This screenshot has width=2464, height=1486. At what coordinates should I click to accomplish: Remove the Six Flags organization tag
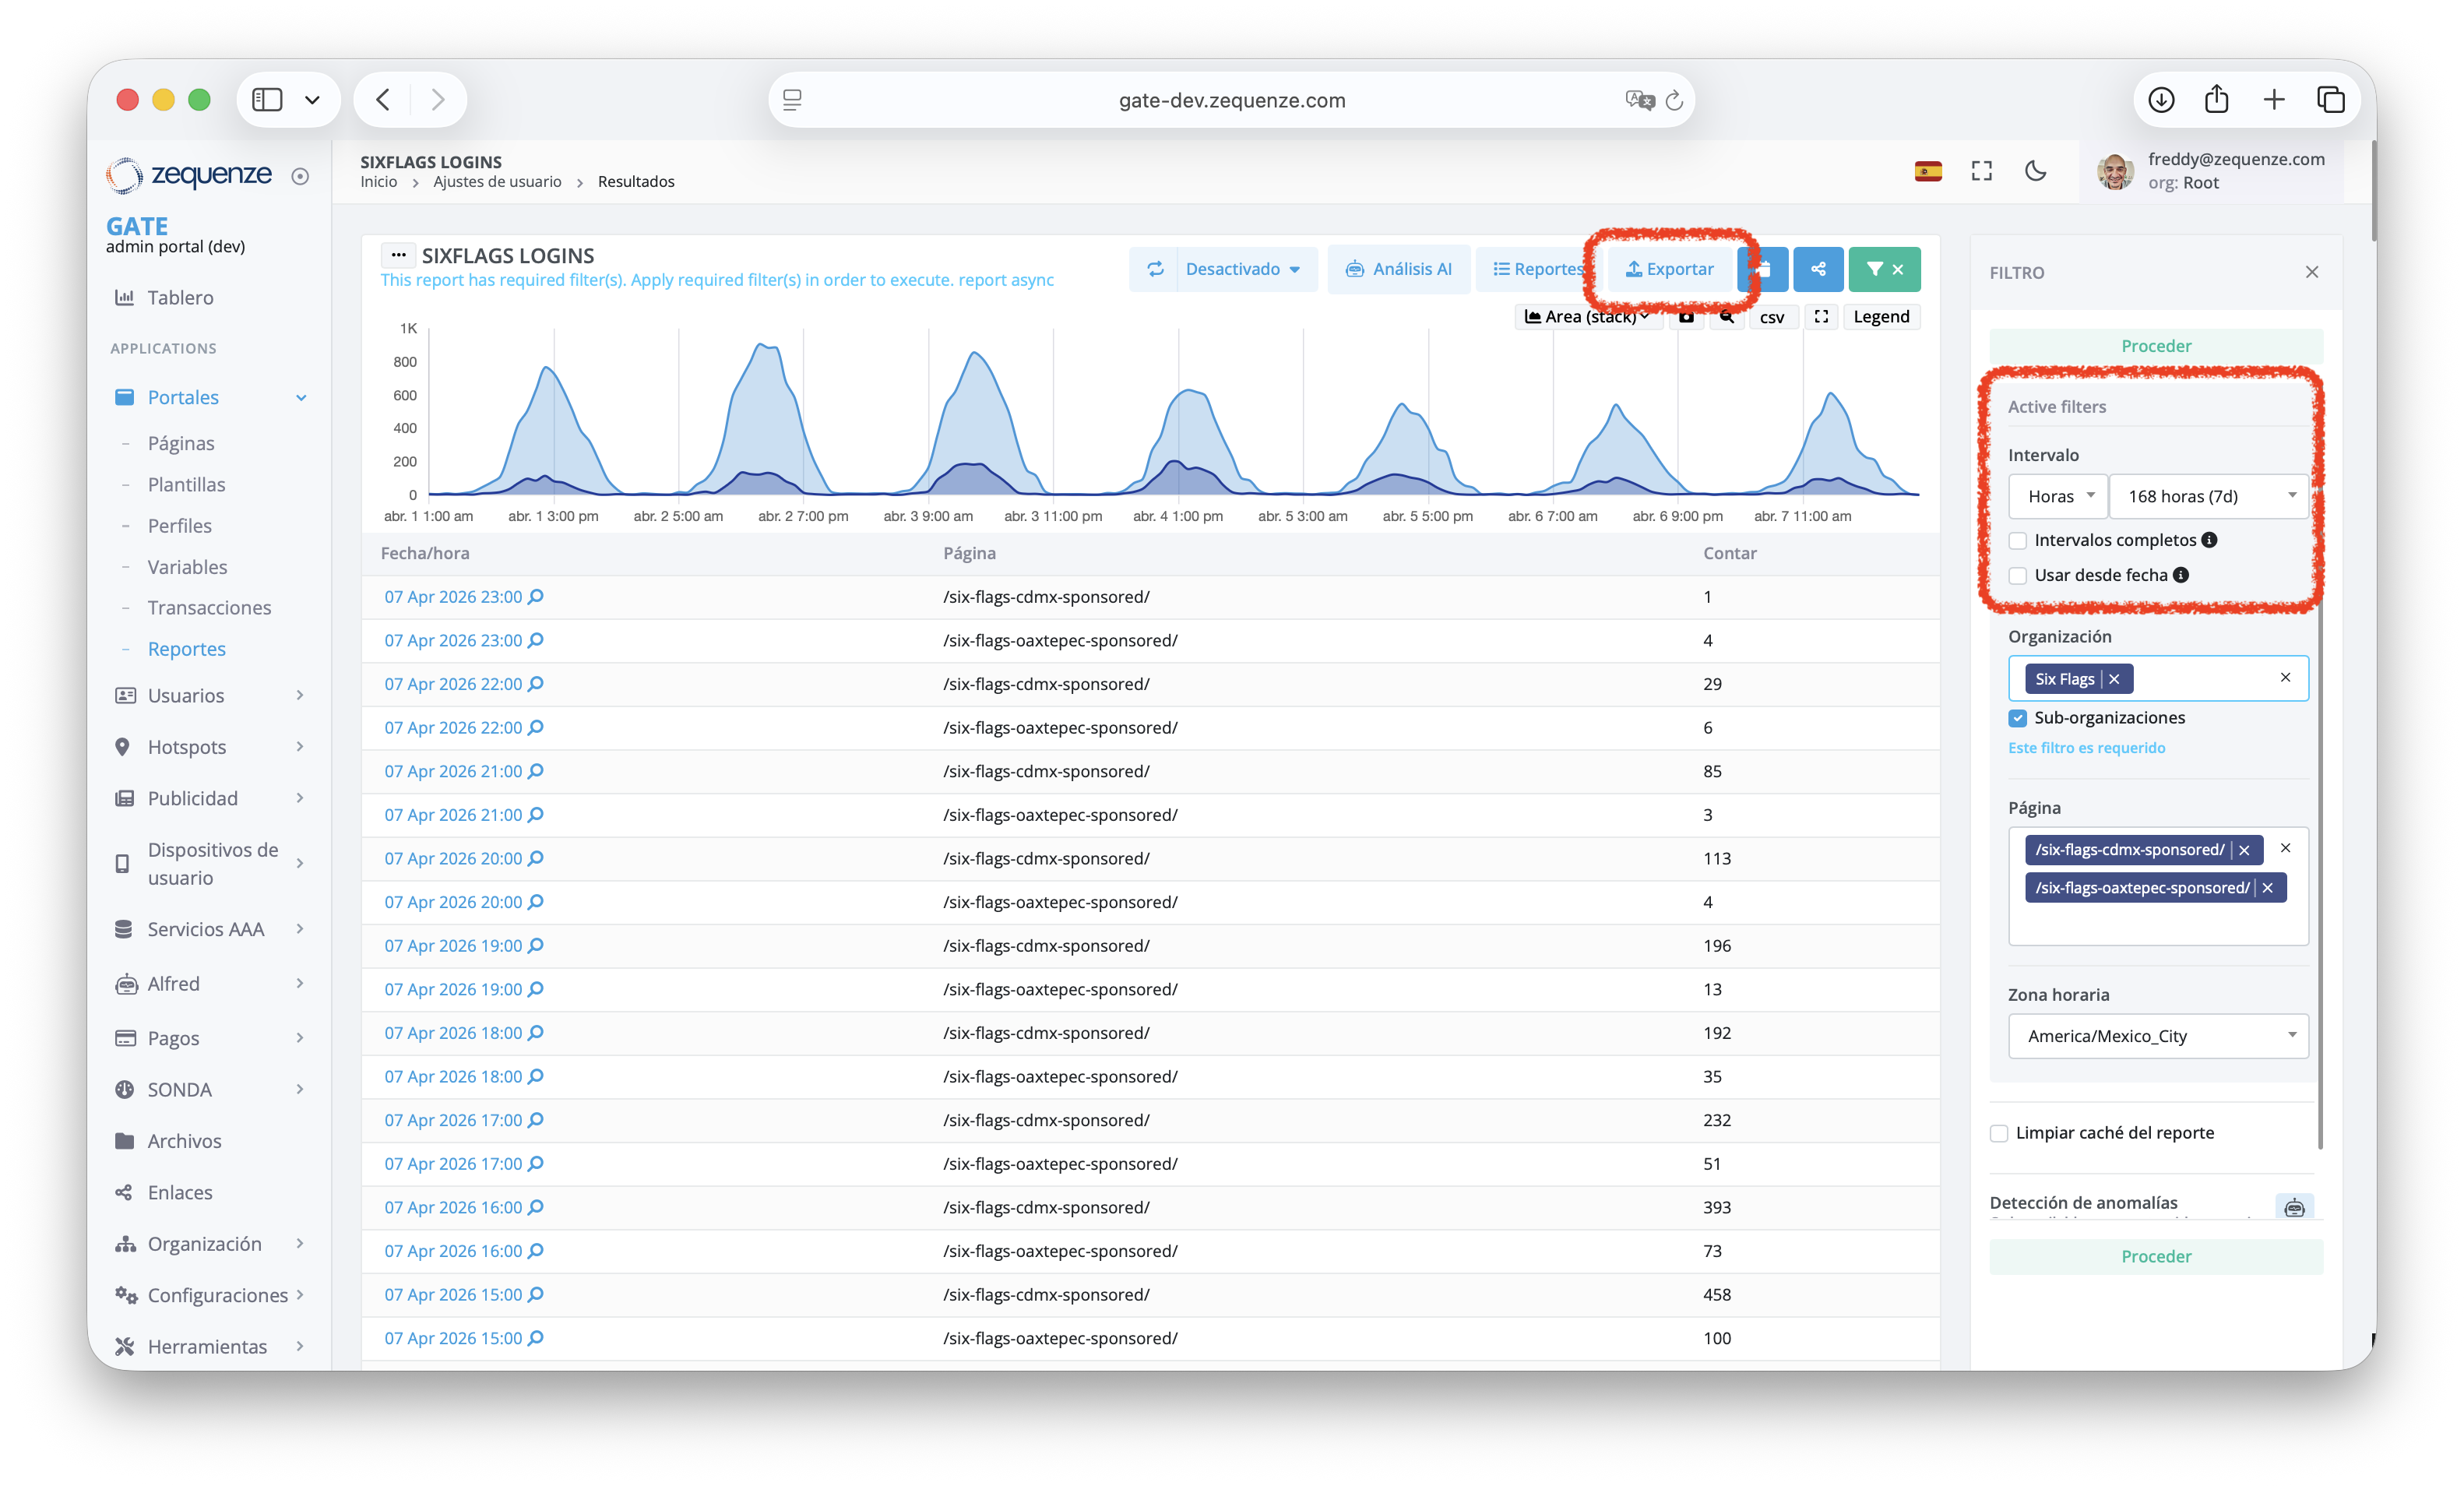pos(2114,679)
